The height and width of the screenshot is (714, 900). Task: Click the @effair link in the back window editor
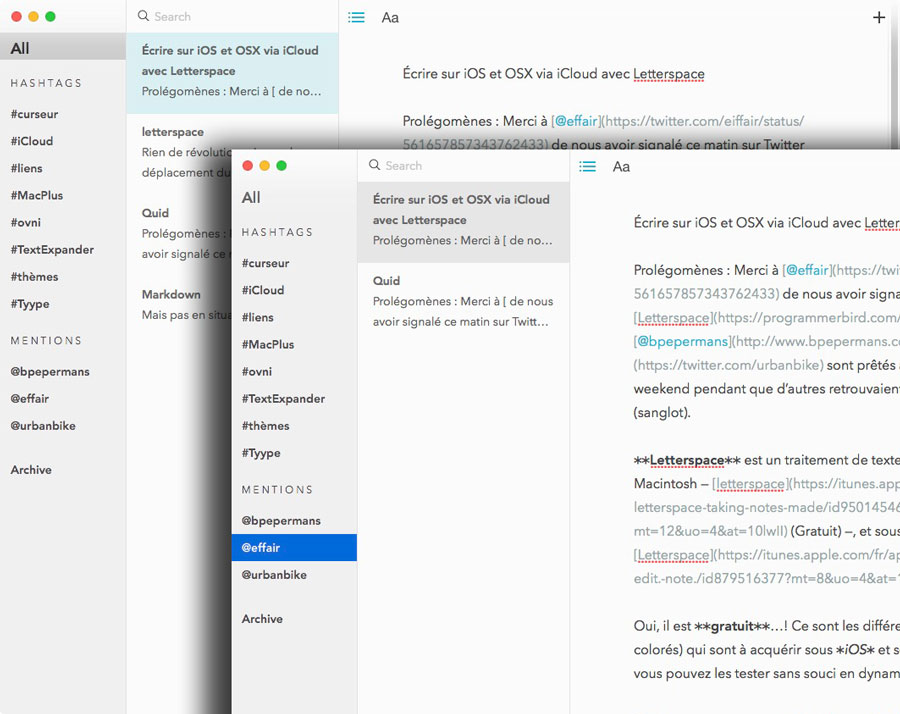pyautogui.click(x=576, y=121)
